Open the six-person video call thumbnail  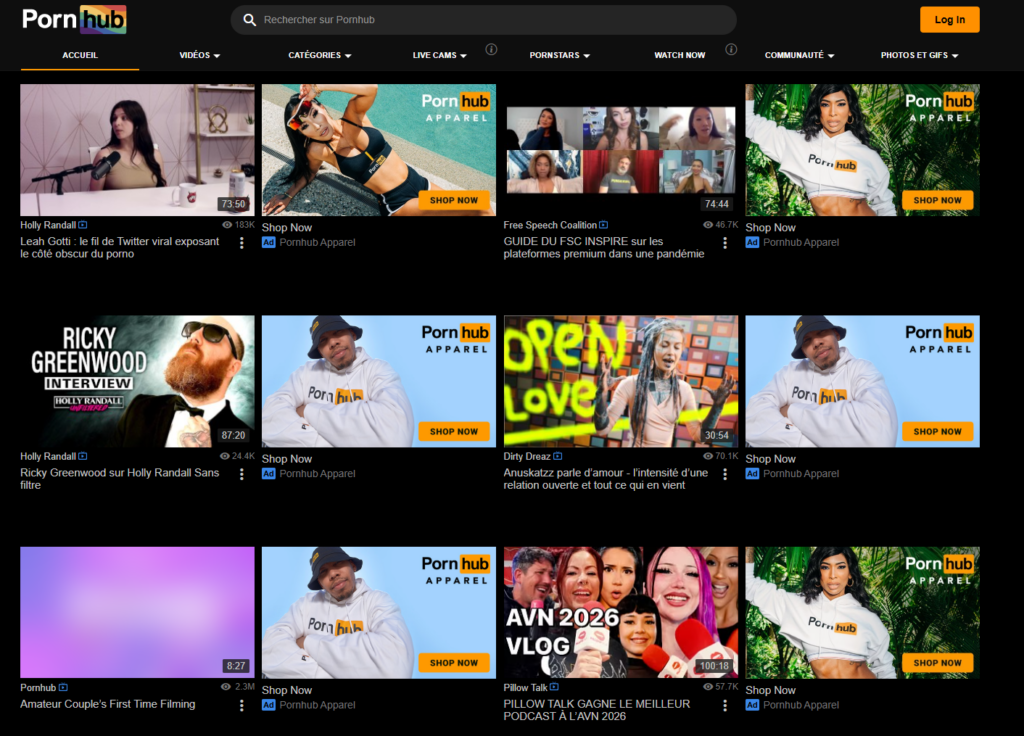click(620, 150)
